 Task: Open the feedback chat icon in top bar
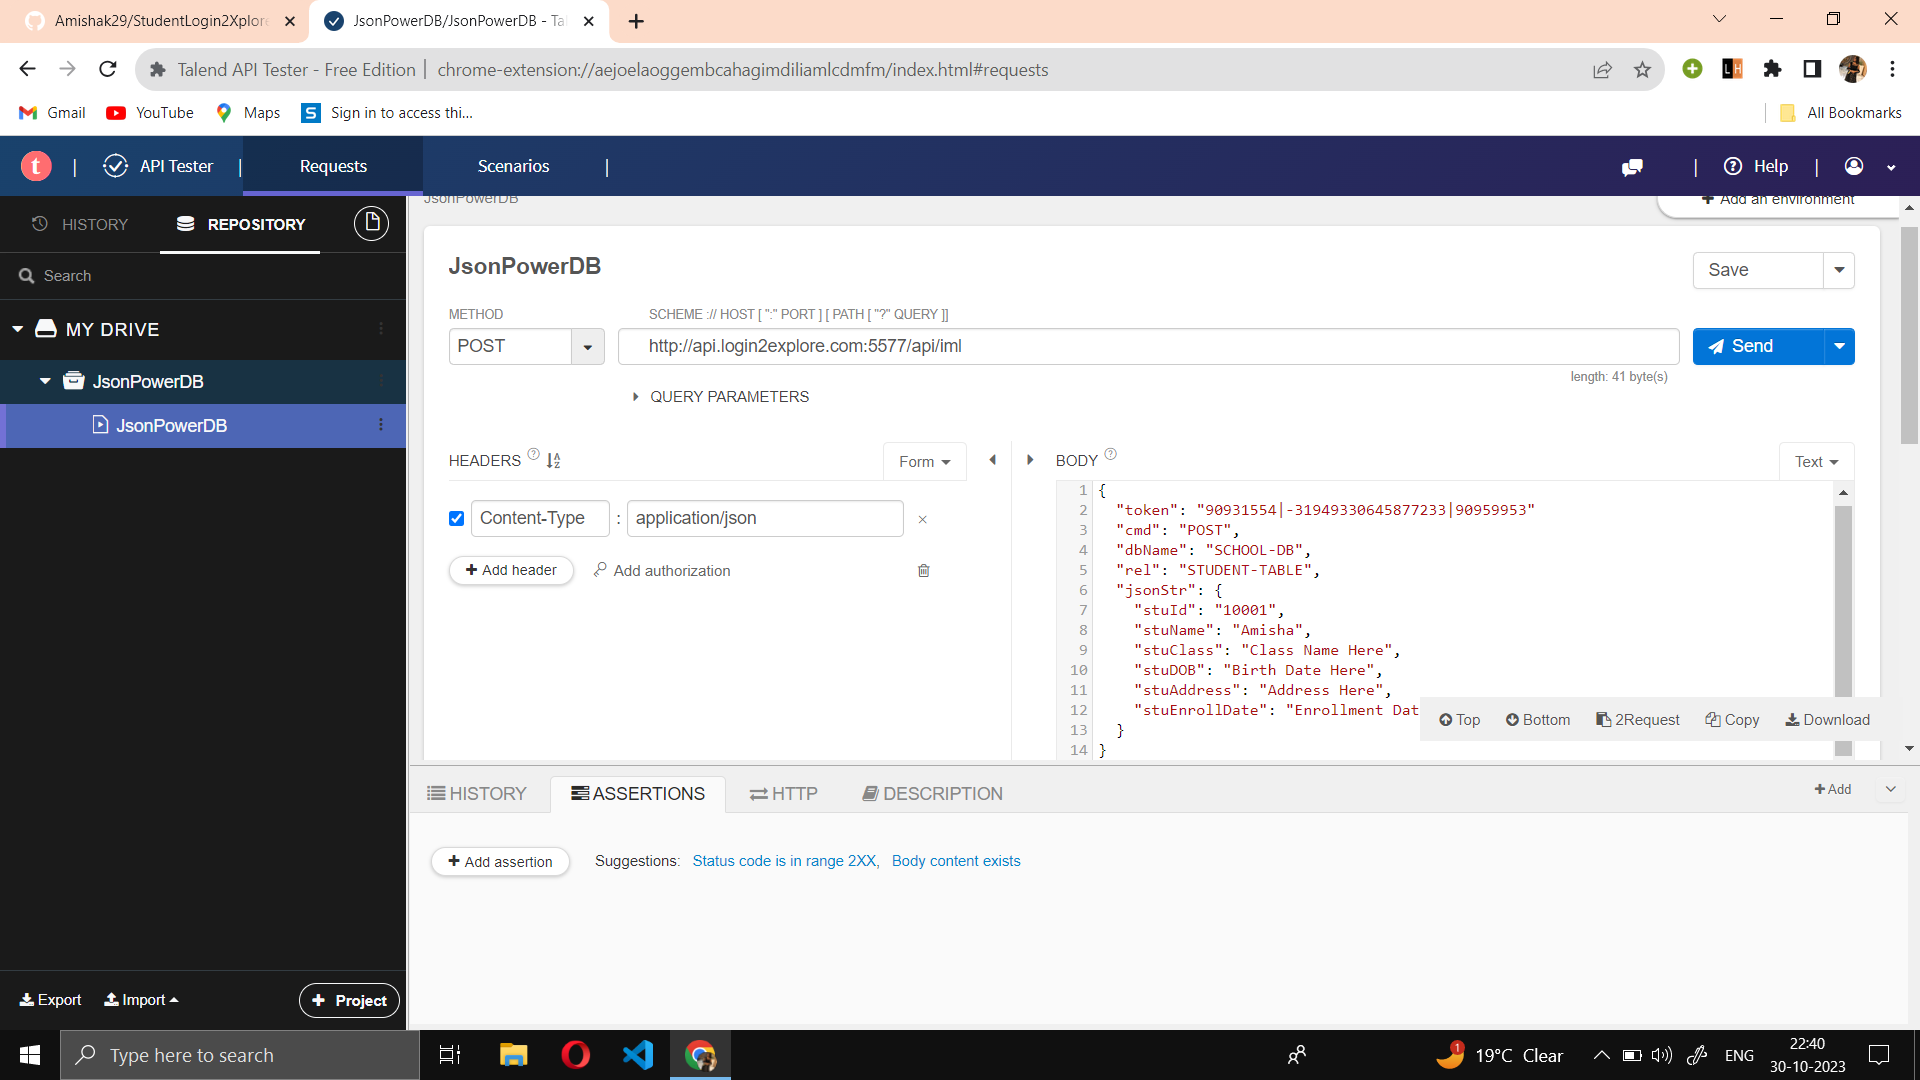tap(1633, 167)
